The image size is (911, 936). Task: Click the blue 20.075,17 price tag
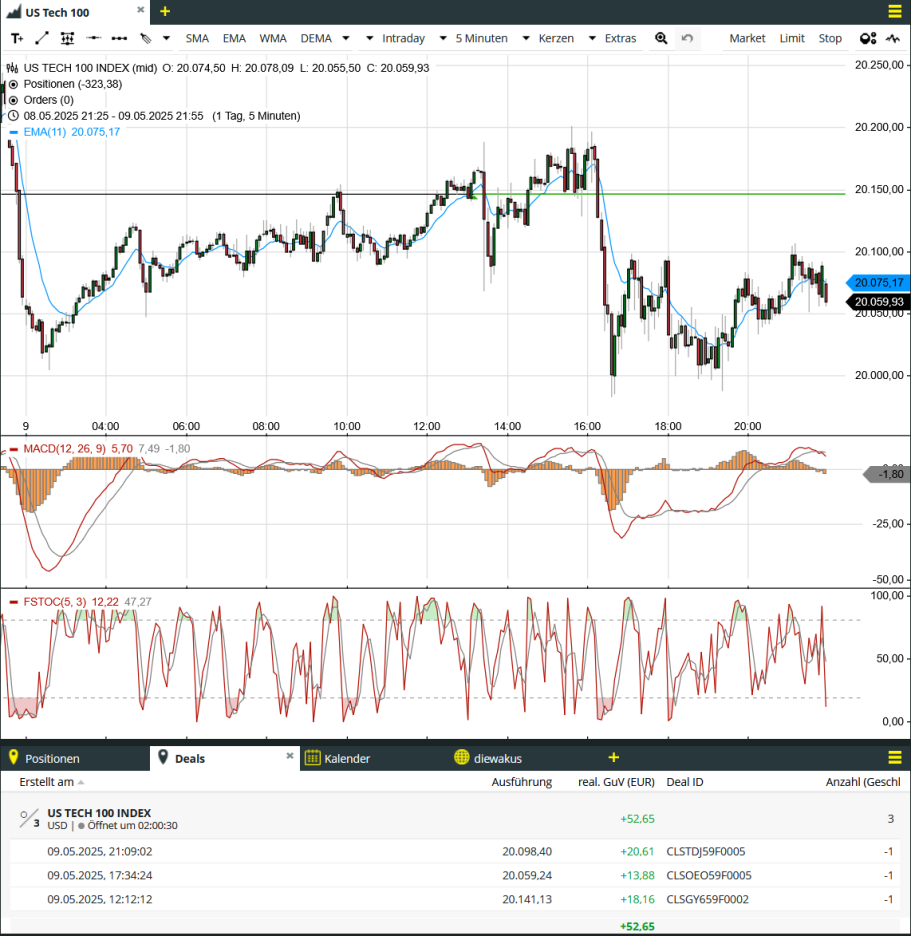pos(878,282)
